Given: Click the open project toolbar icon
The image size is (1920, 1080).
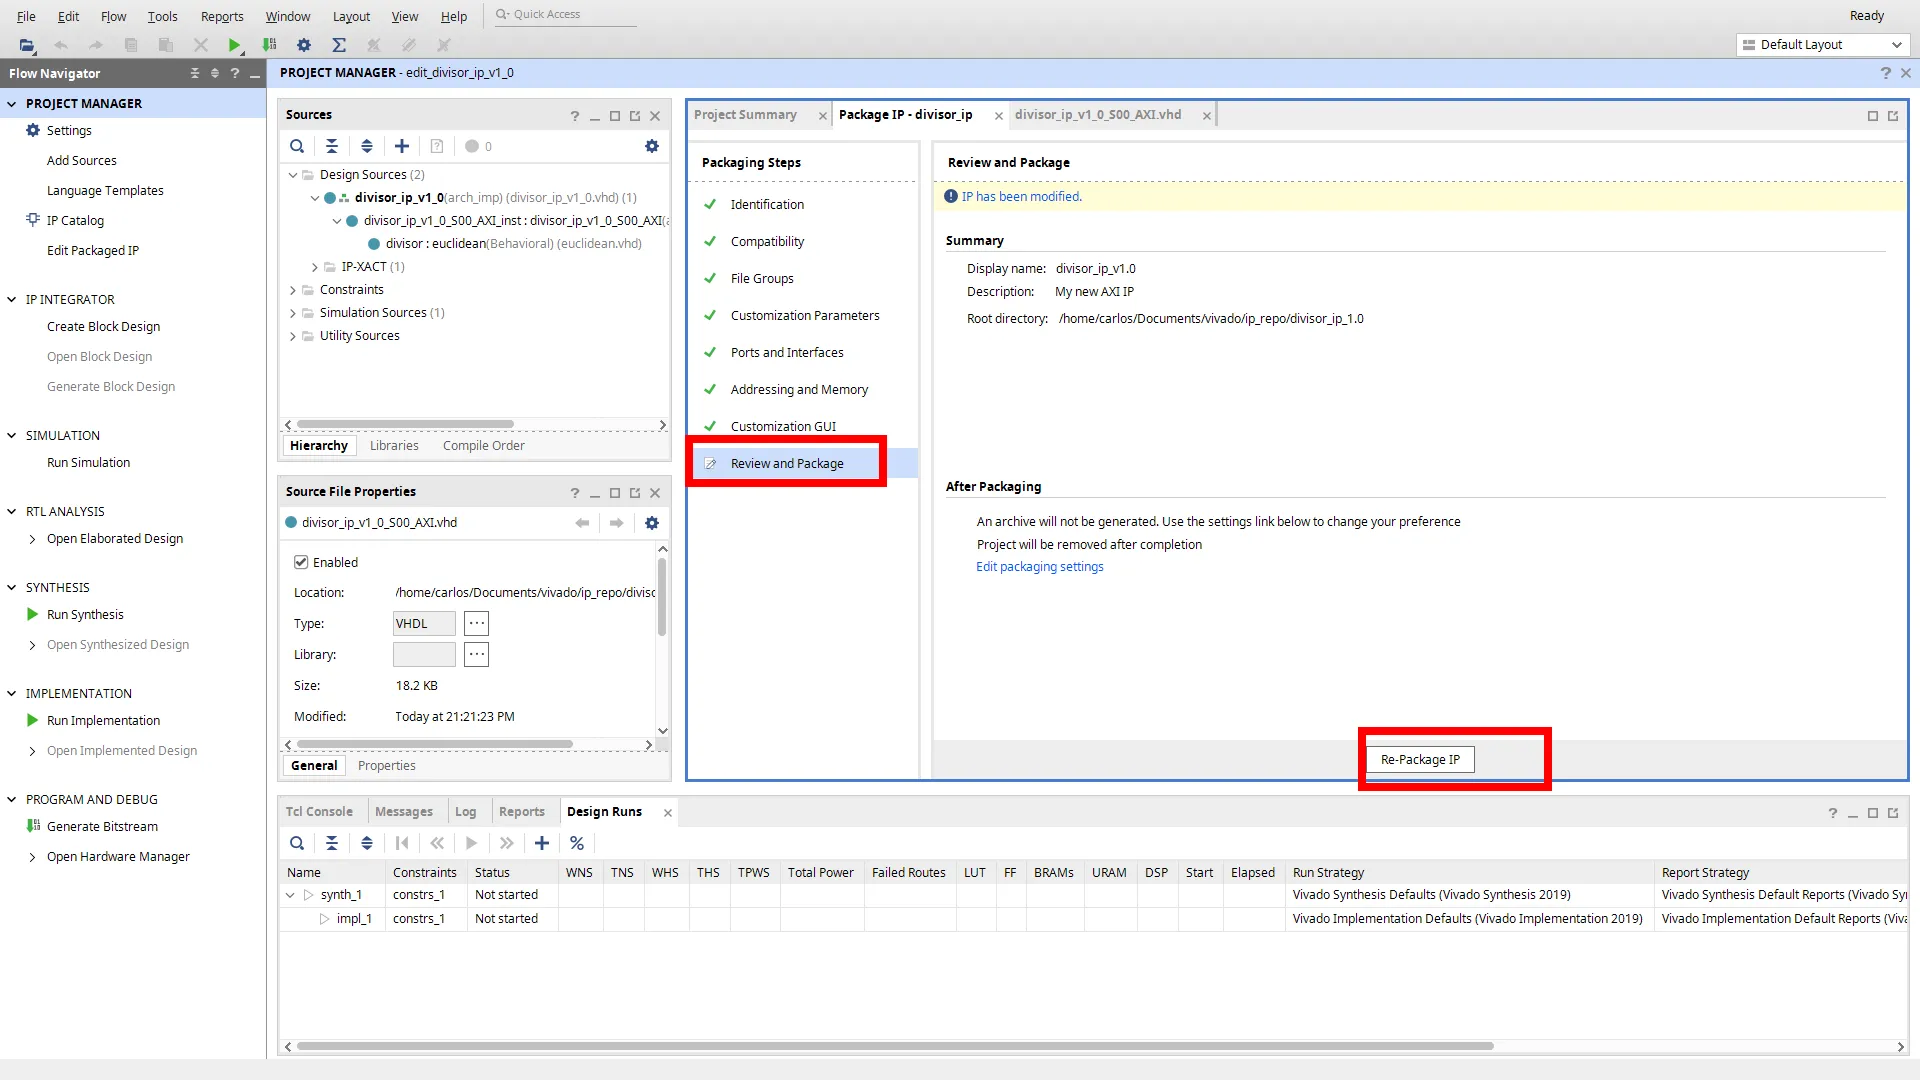Looking at the screenshot, I should pos(27,45).
